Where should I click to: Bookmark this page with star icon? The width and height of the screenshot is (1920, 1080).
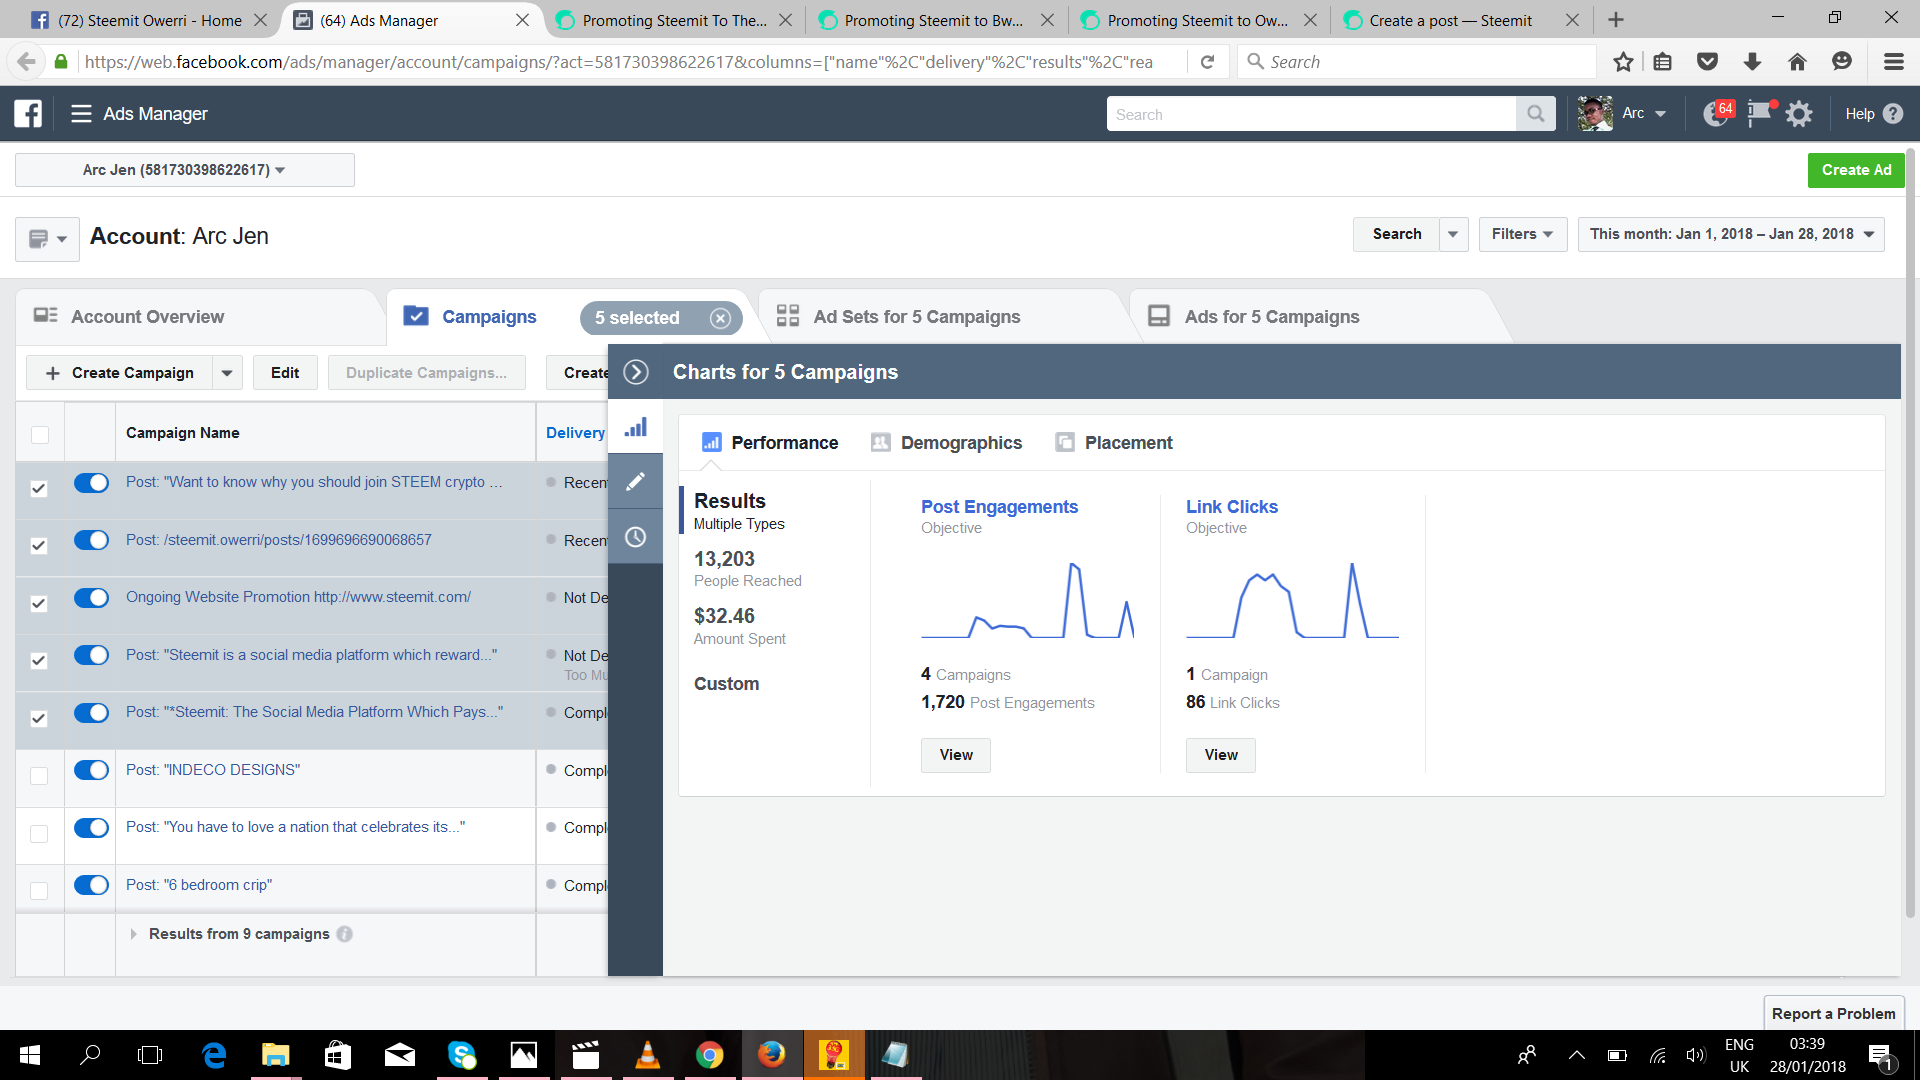coord(1623,62)
